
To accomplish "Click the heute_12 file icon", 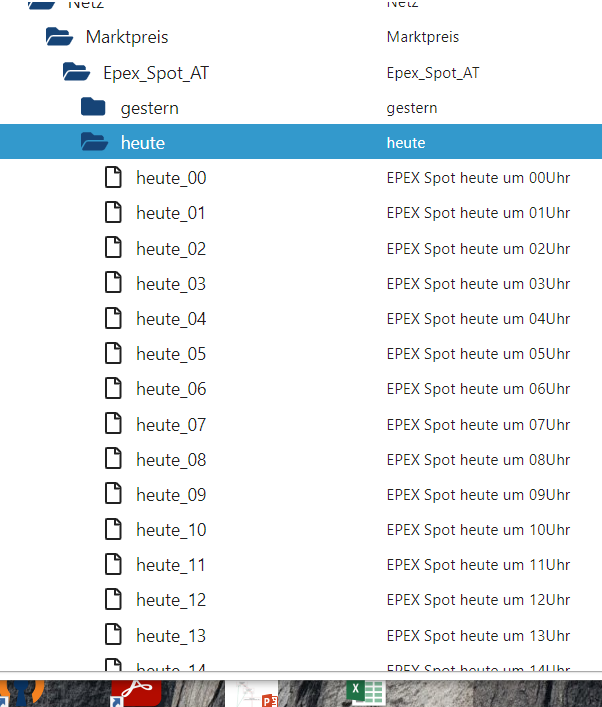I will [113, 600].
